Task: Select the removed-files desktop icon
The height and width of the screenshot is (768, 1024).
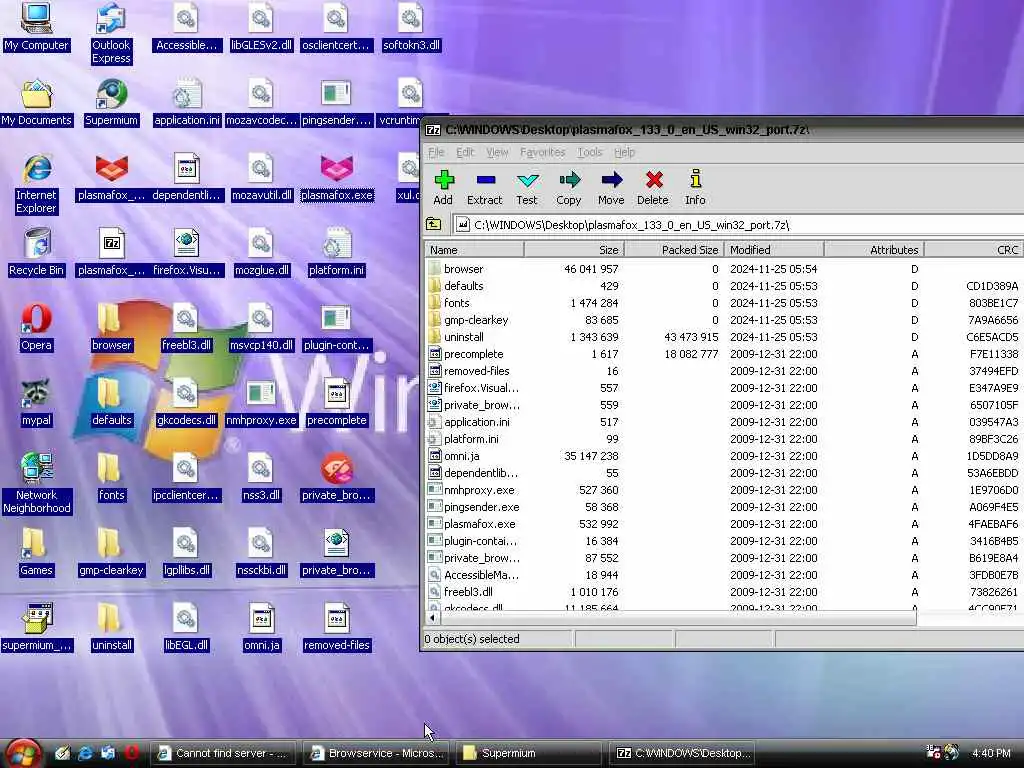Action: 336,628
